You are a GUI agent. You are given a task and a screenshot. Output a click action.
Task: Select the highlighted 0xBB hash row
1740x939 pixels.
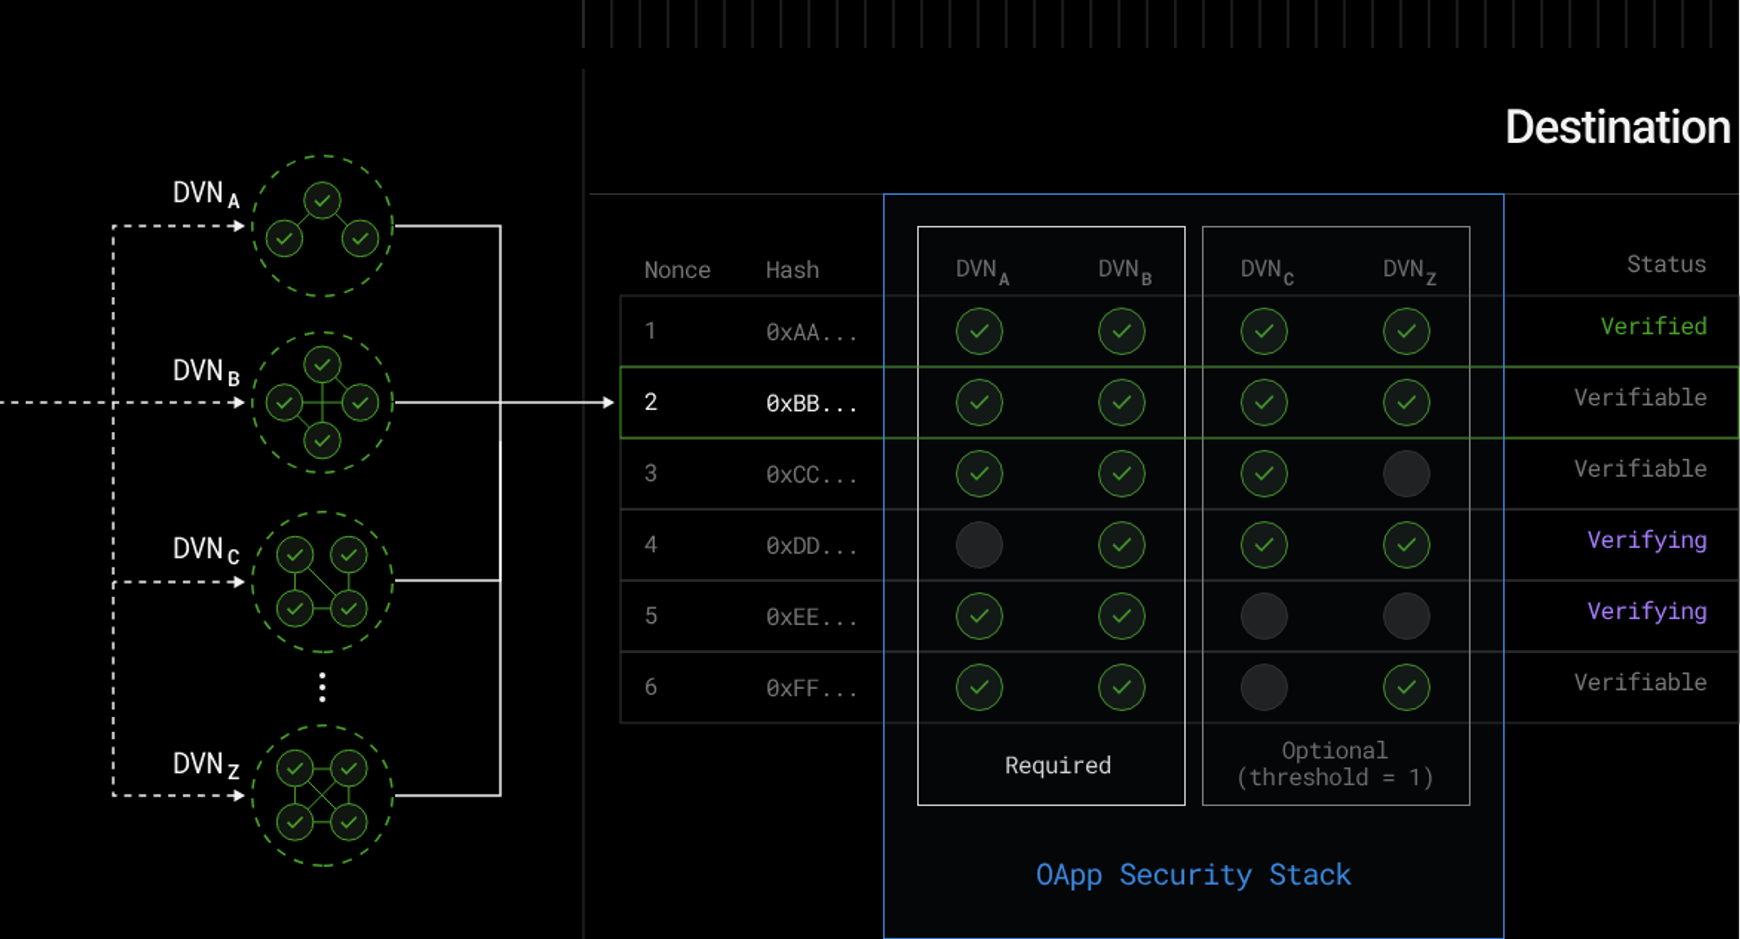point(811,403)
